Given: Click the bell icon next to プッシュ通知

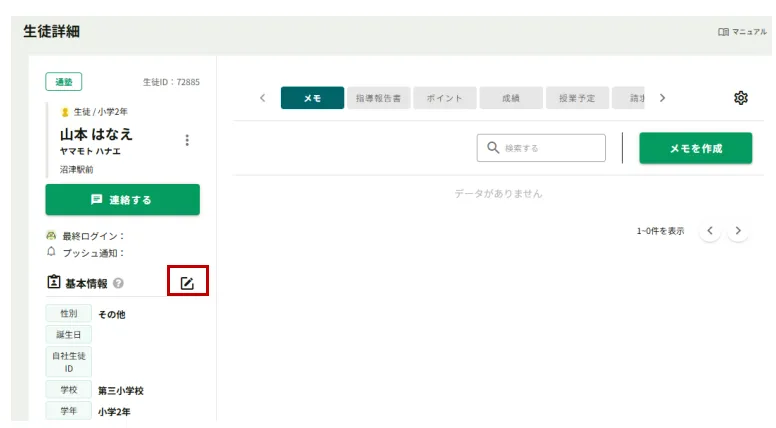Looking at the screenshot, I should pos(51,253).
